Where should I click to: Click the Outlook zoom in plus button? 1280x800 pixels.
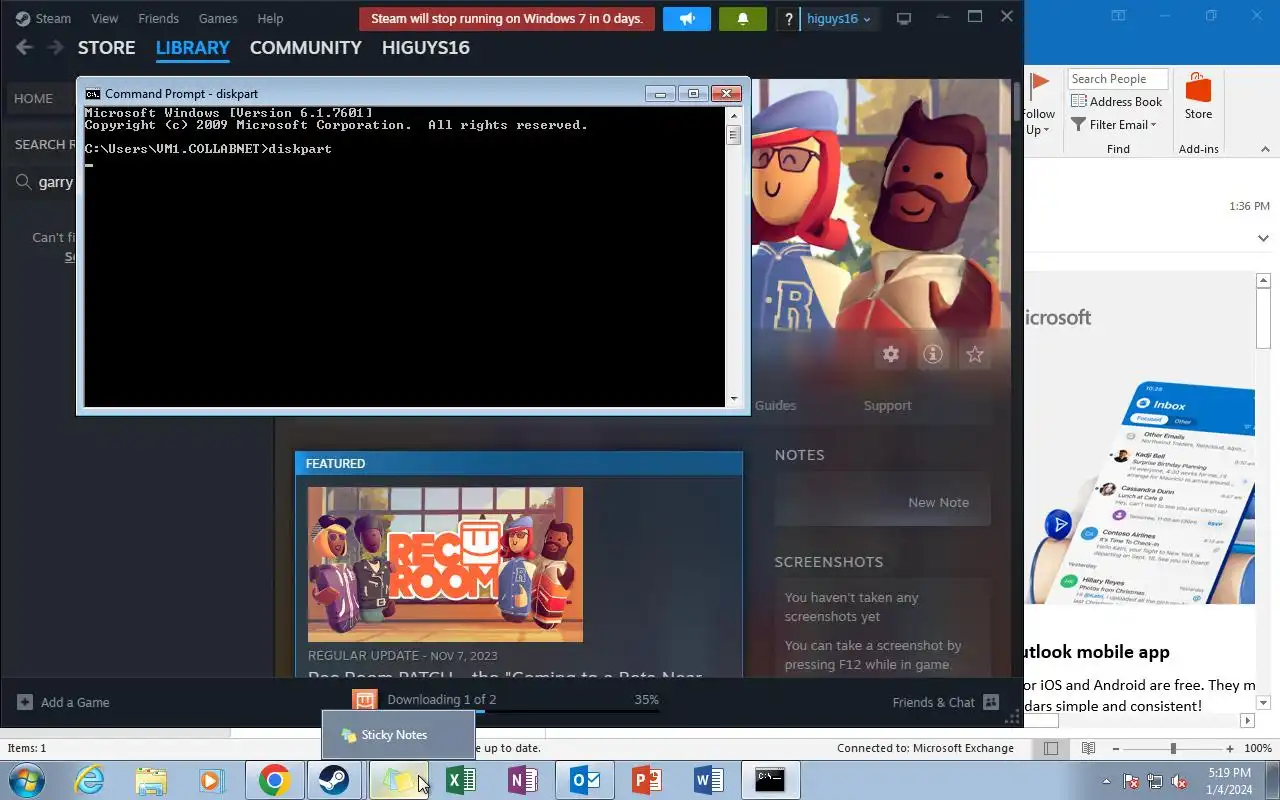(1229, 748)
